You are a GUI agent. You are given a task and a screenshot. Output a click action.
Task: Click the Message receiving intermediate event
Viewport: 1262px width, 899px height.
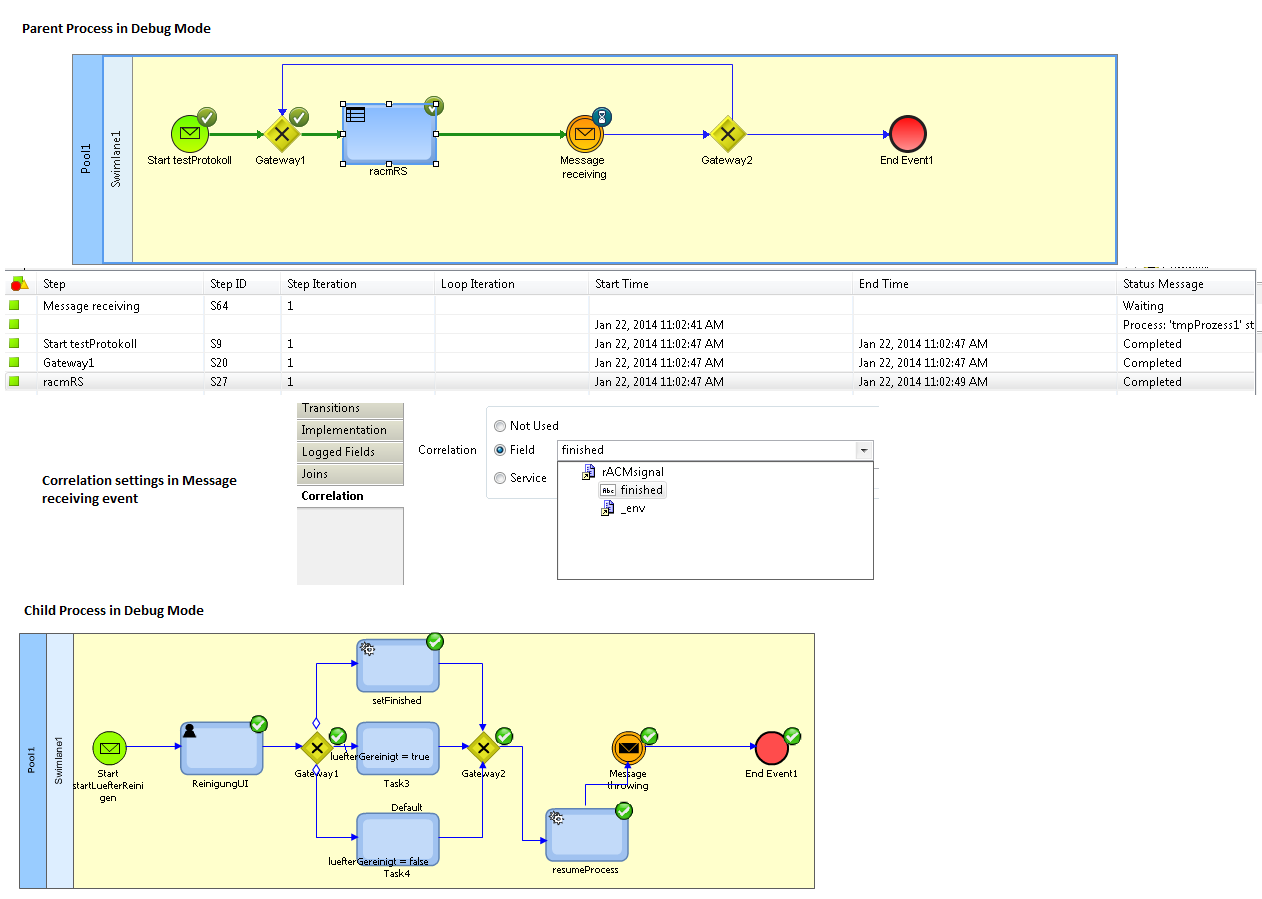(x=585, y=134)
